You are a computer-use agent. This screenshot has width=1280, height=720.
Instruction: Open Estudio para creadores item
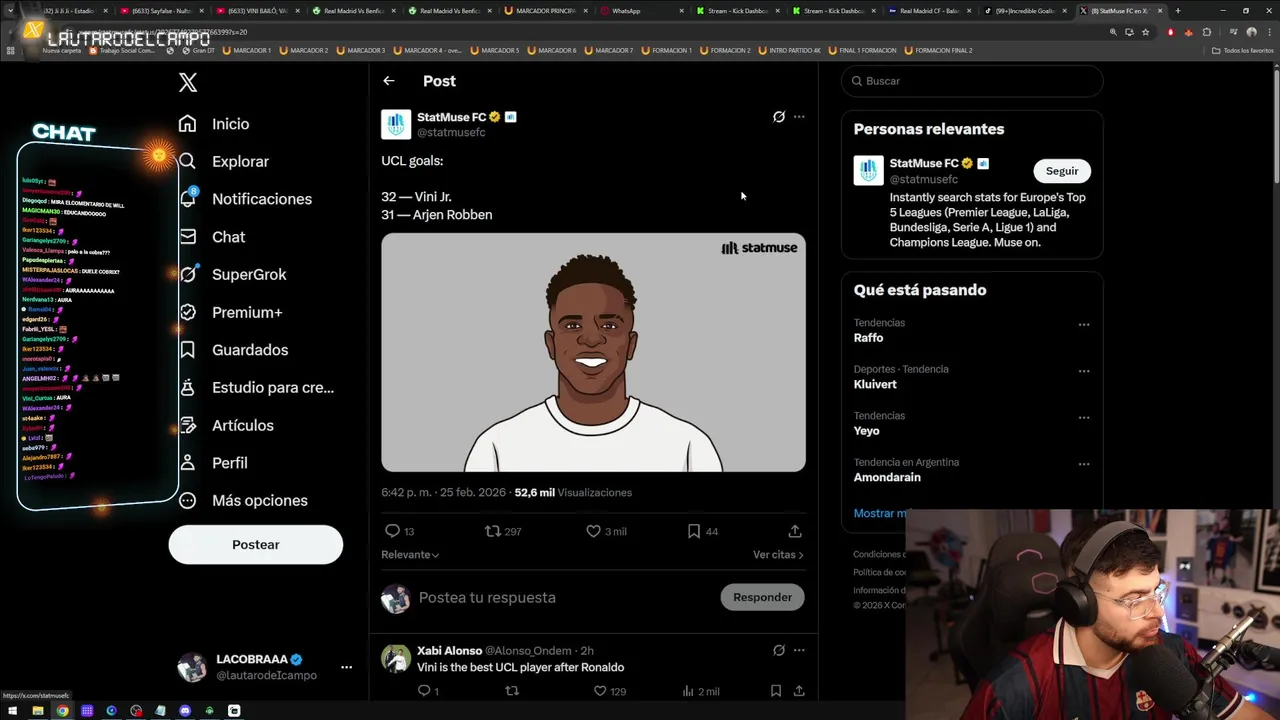[256, 387]
